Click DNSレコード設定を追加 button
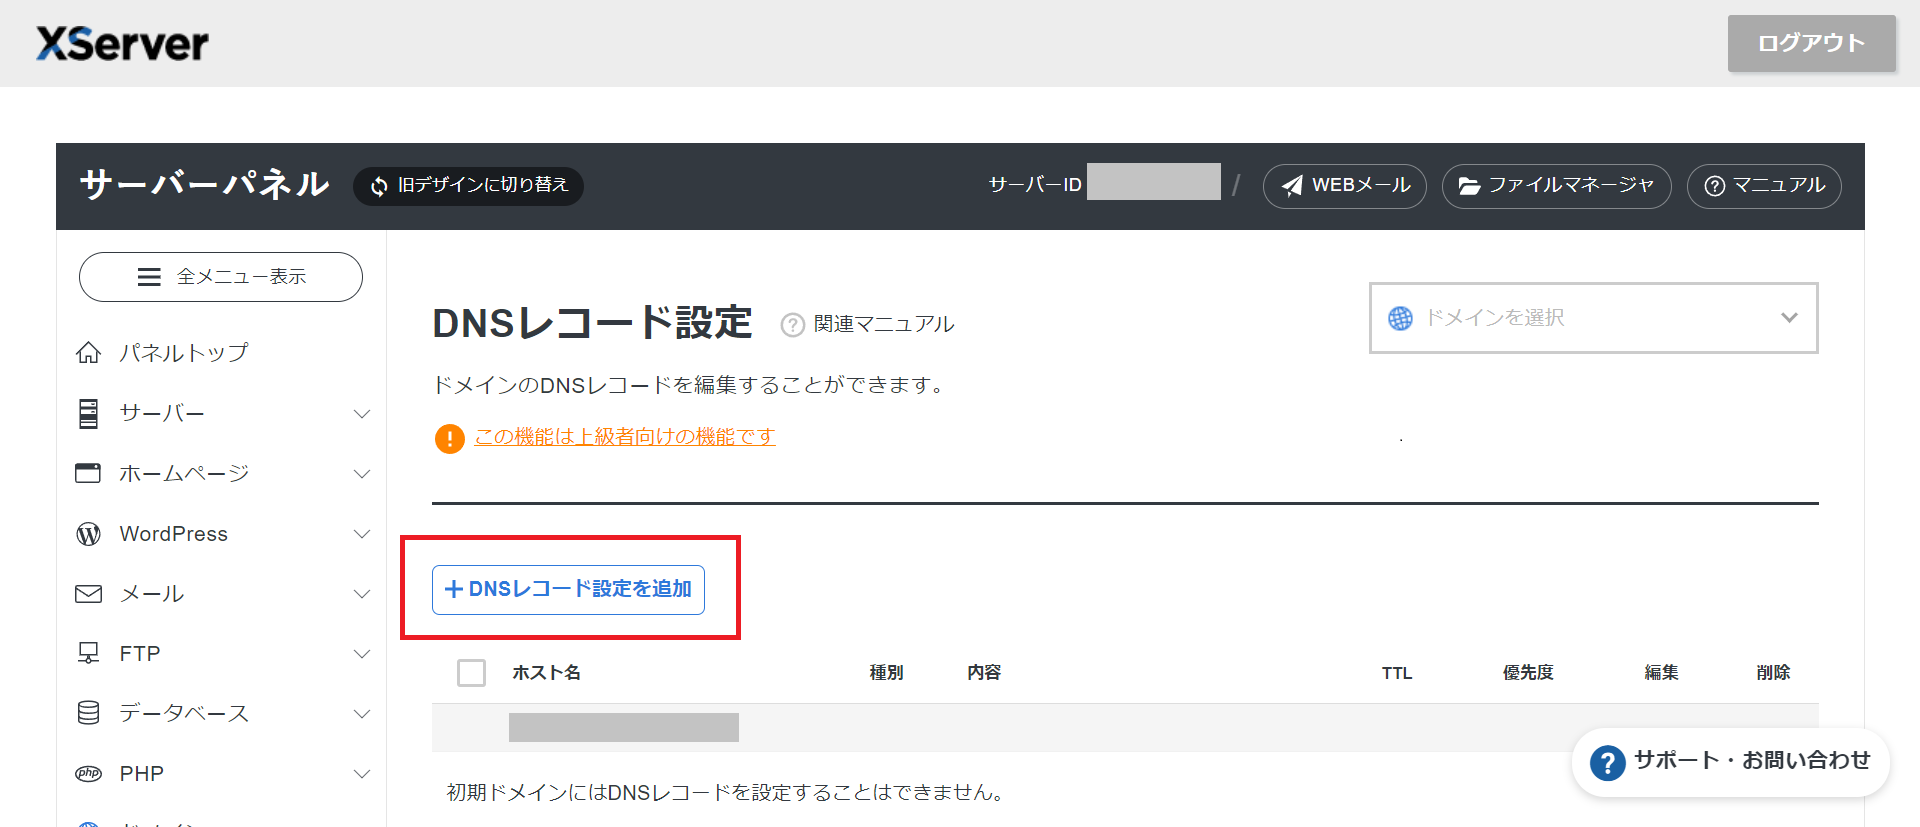Viewport: 1920px width, 827px height. [568, 589]
